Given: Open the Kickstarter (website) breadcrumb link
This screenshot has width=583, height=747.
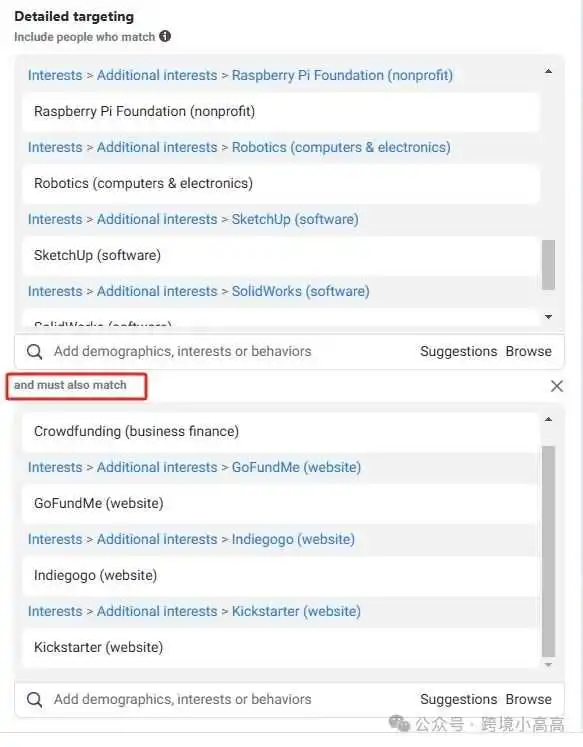Looking at the screenshot, I should (296, 611).
